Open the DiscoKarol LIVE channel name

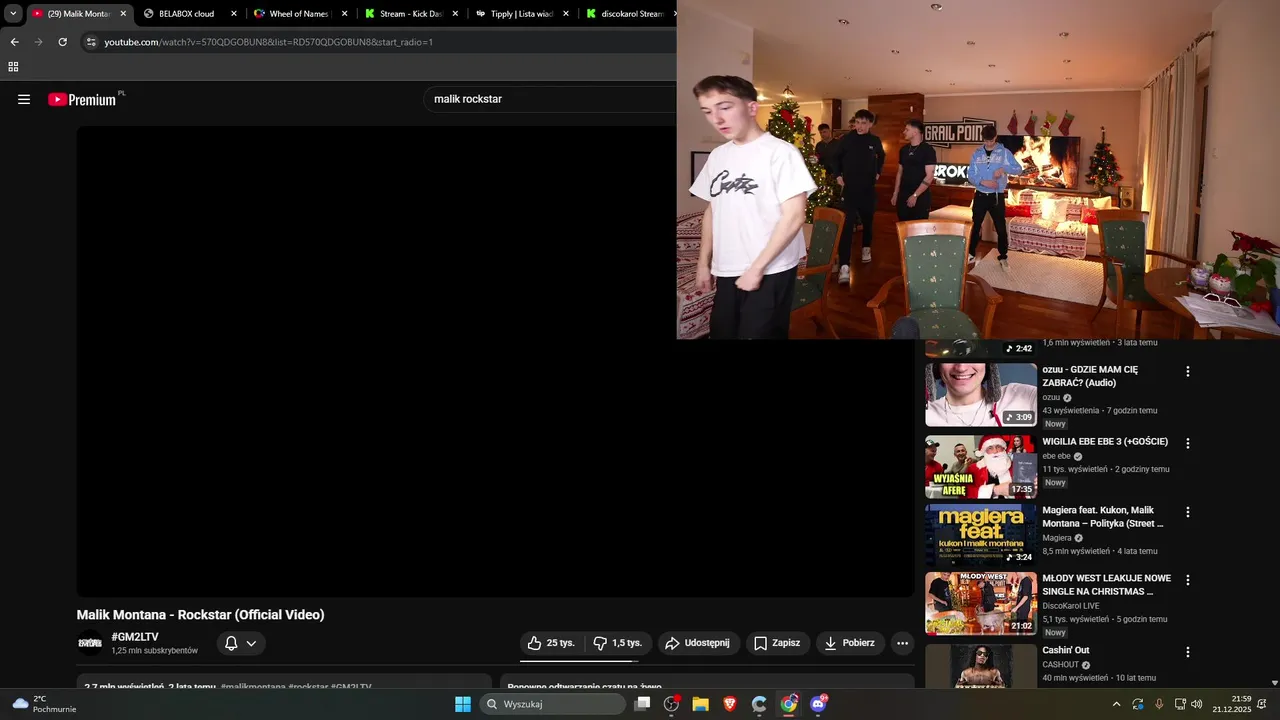pyautogui.click(x=1071, y=605)
